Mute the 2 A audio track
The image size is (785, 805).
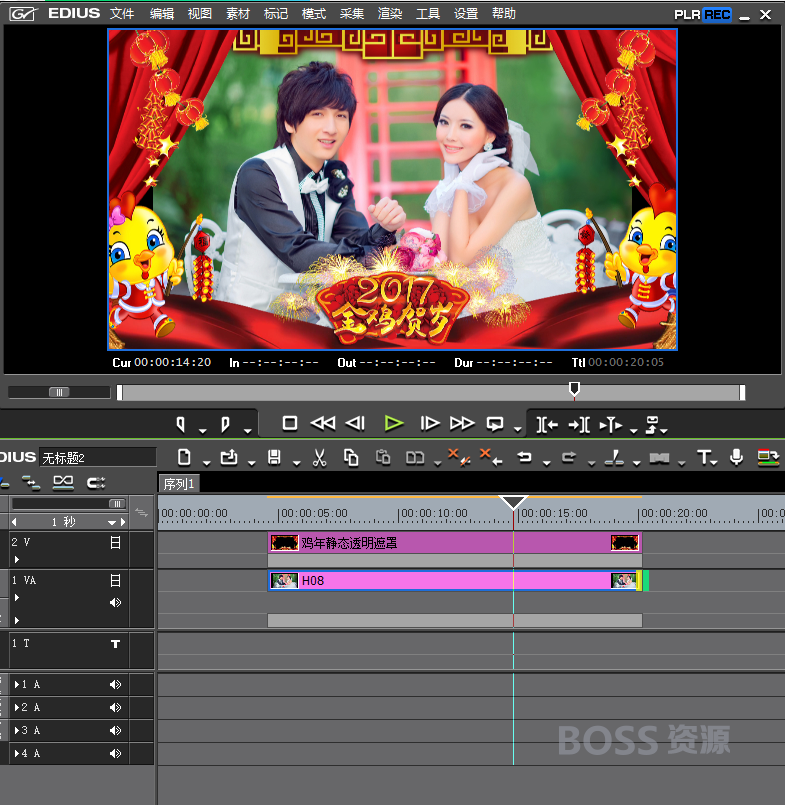[116, 707]
